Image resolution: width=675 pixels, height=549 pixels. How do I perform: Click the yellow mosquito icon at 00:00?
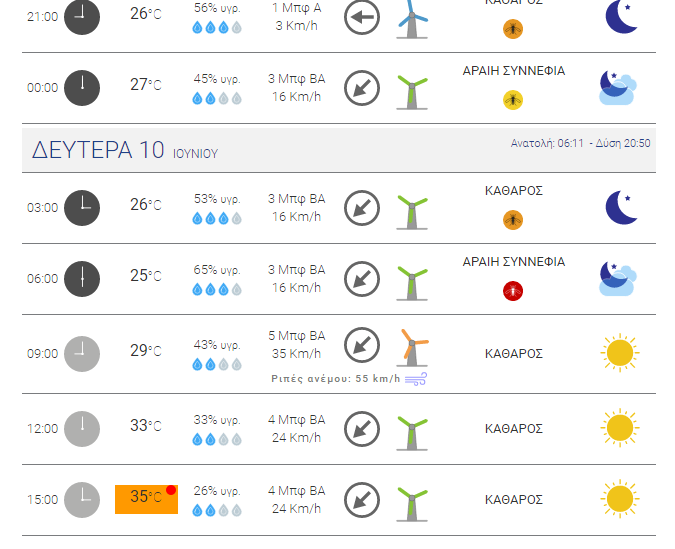point(513,100)
